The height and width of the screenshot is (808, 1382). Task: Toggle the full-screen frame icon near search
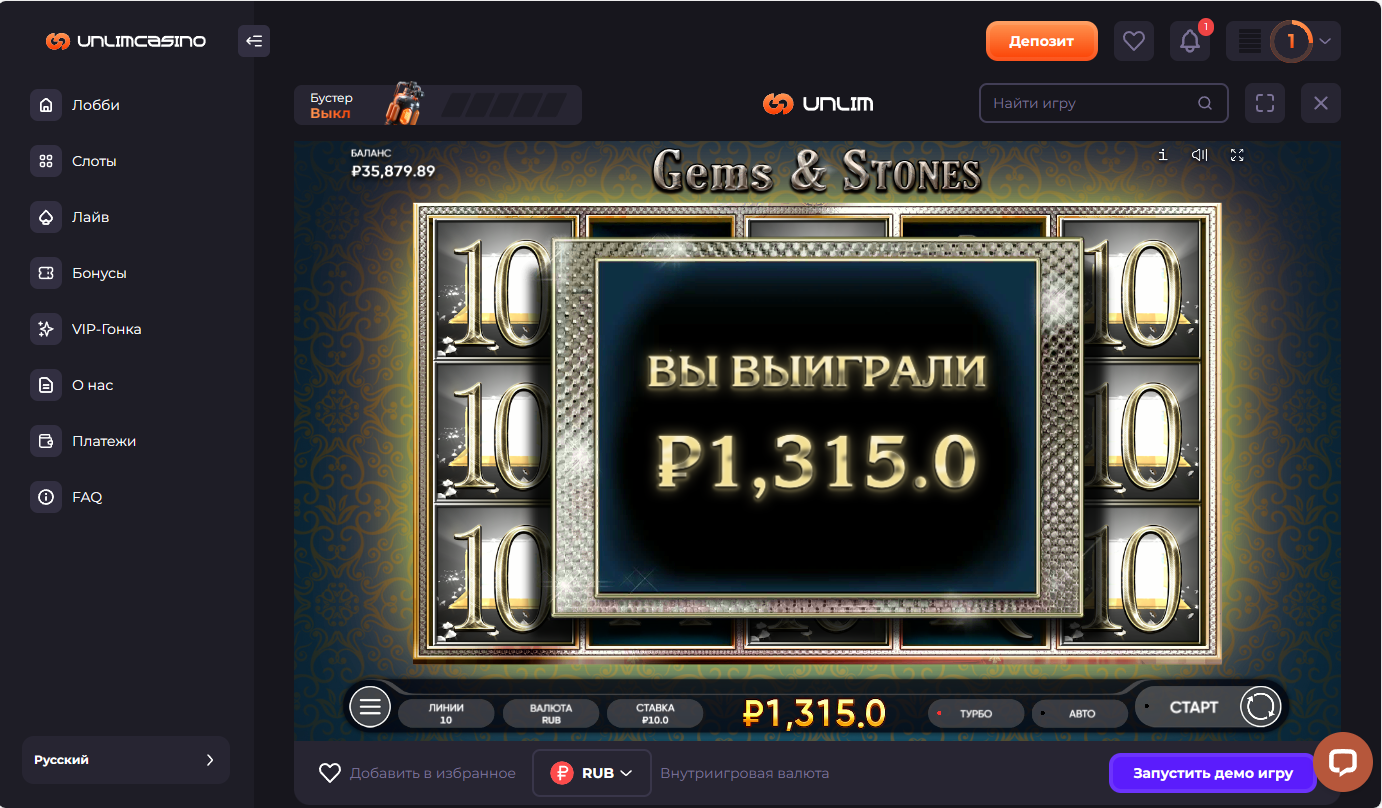(x=1265, y=103)
